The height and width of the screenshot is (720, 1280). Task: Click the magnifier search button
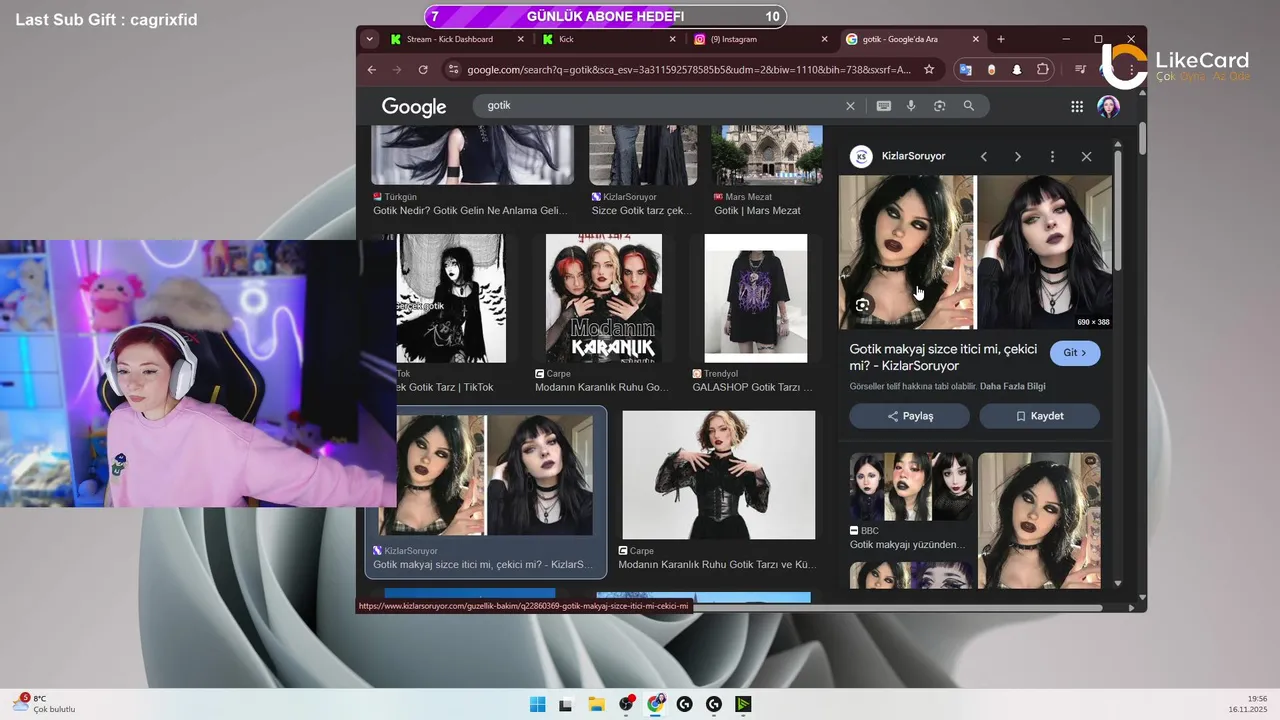[969, 106]
